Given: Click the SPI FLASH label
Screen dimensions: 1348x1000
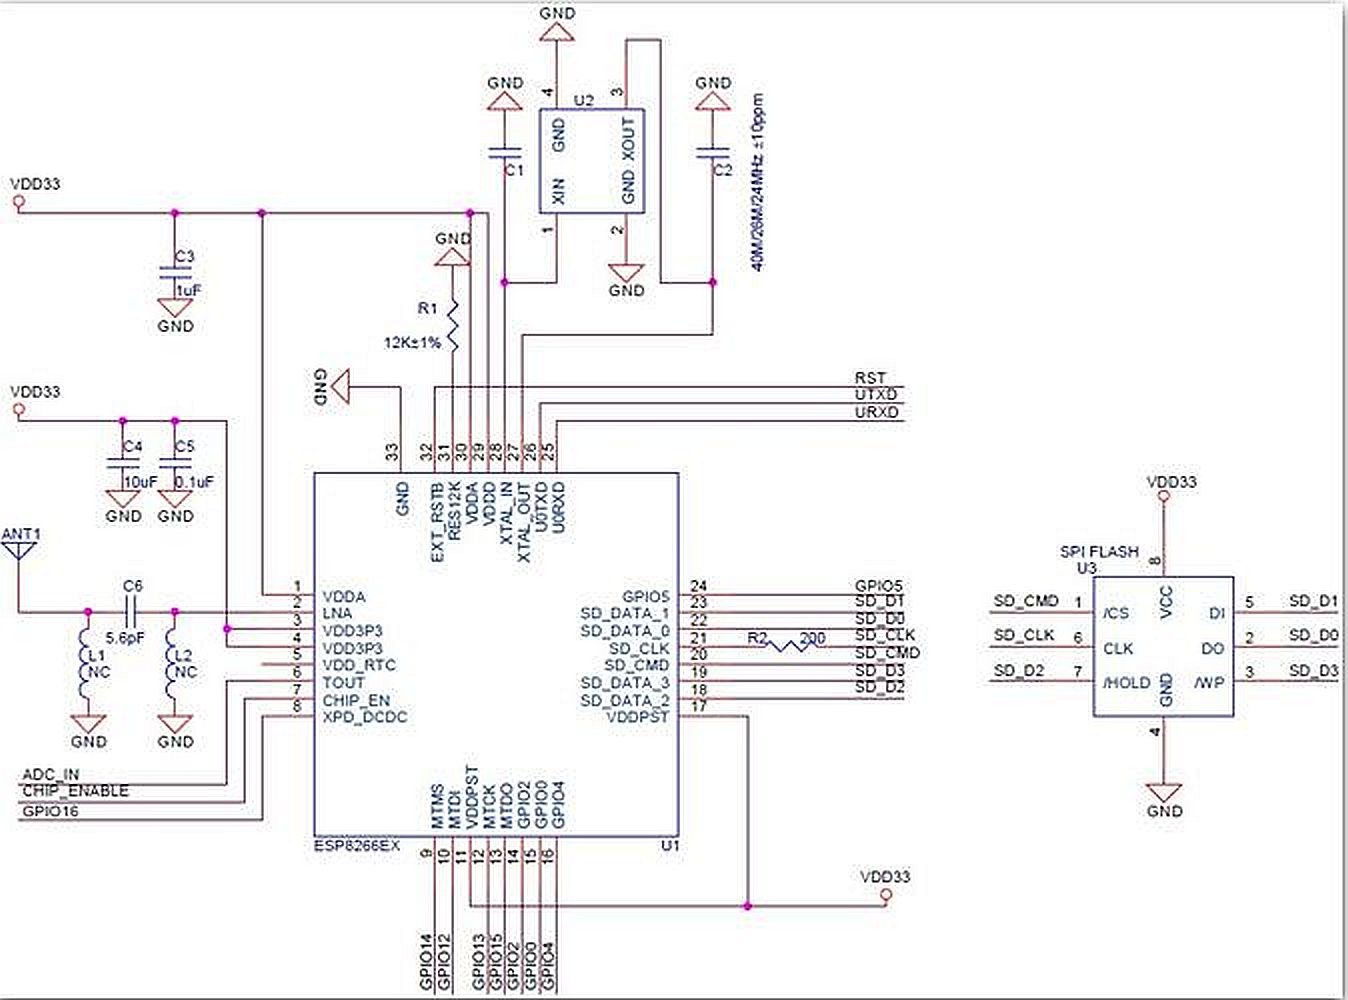Looking at the screenshot, I should [x=1099, y=552].
